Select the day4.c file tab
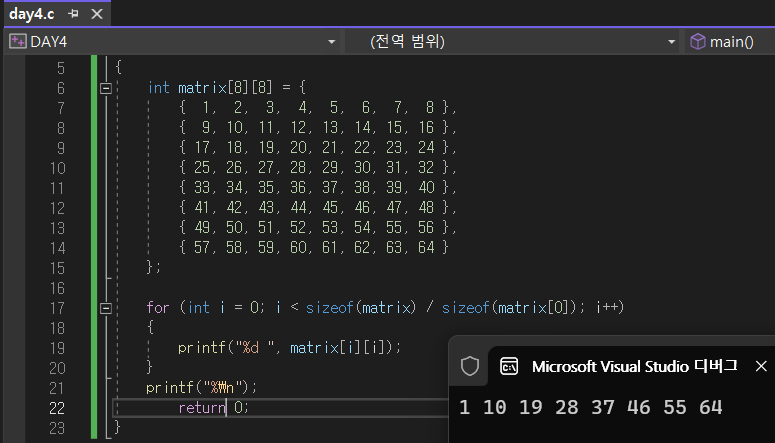Screen dimensions: 775x443 32,14
